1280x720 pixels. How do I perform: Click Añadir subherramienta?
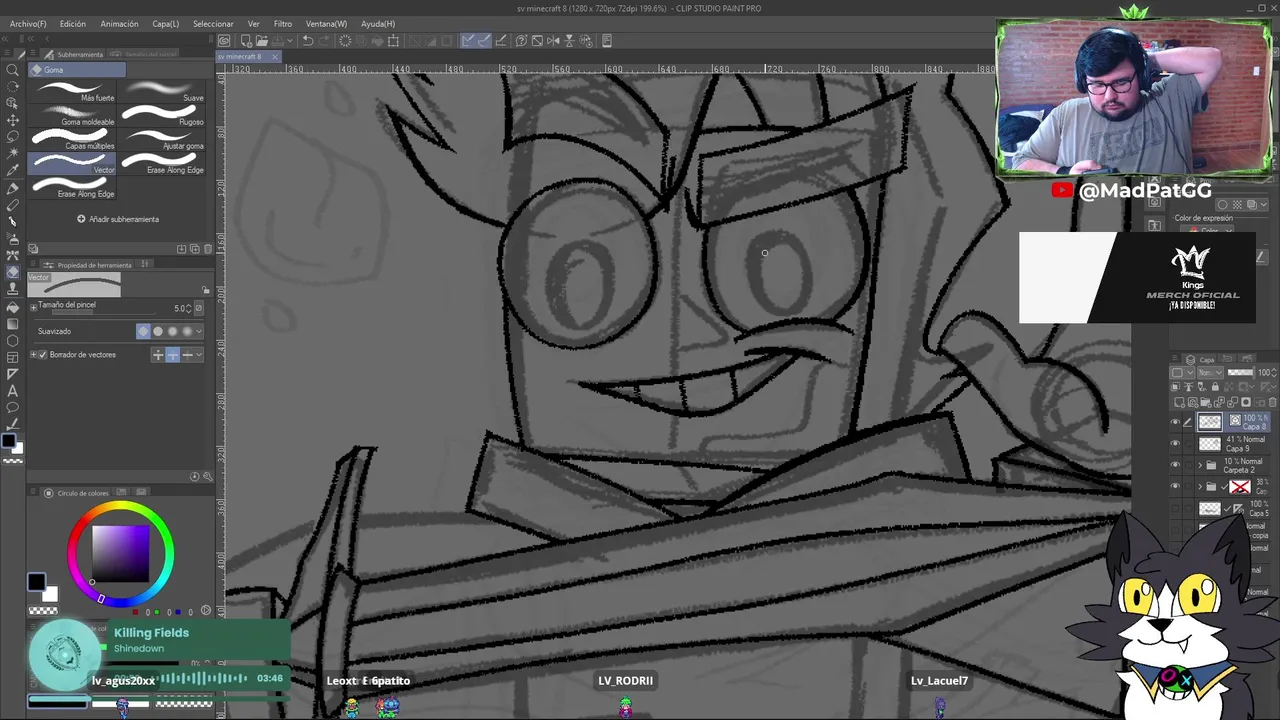[x=118, y=219]
